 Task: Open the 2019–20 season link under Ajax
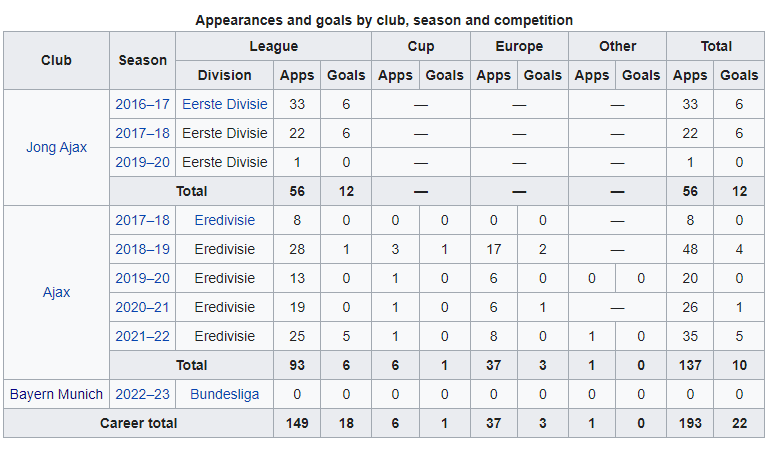pyautogui.click(x=143, y=278)
